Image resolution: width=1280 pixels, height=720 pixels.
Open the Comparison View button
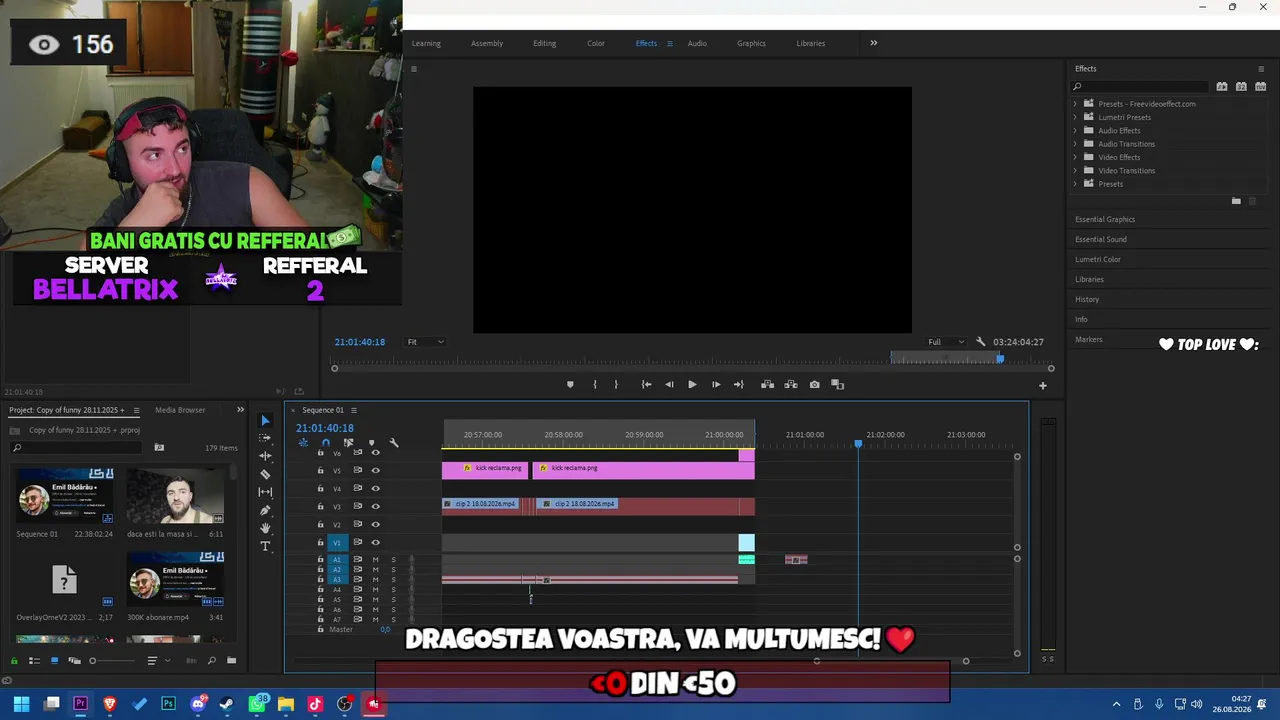(838, 385)
